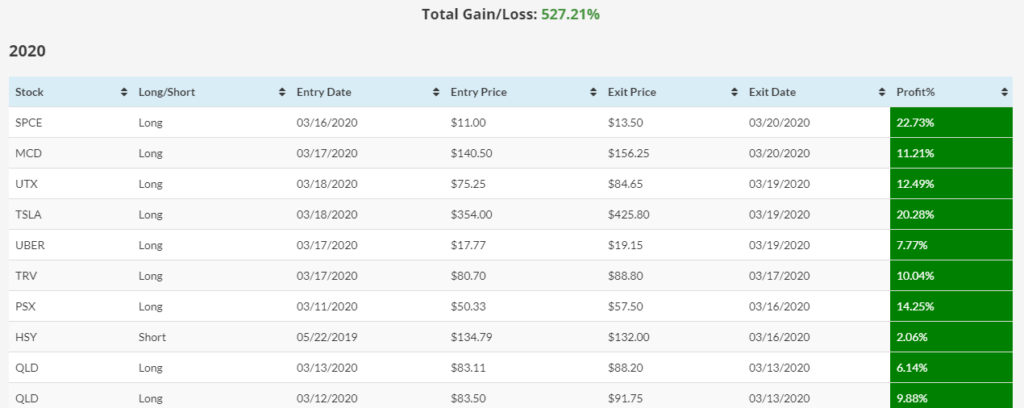Viewport: 1024px width, 408px height.
Task: Click the $156.25 exit price
Action: (628, 153)
